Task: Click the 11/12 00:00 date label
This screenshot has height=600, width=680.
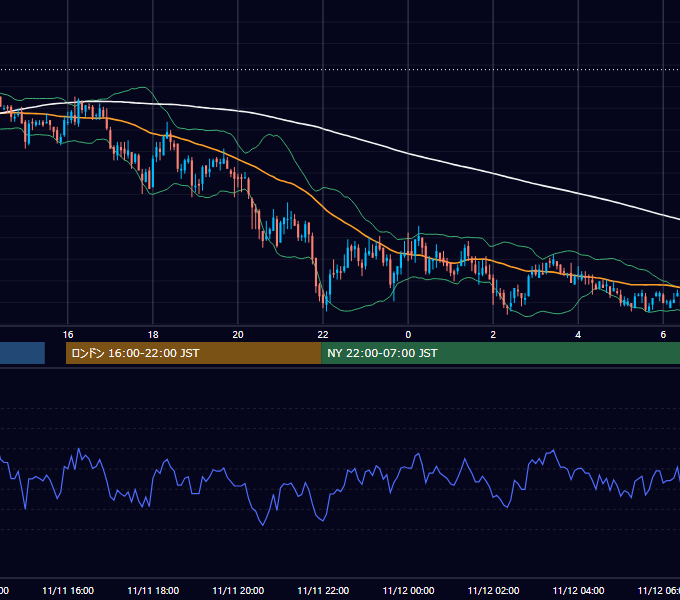Action: (408, 591)
